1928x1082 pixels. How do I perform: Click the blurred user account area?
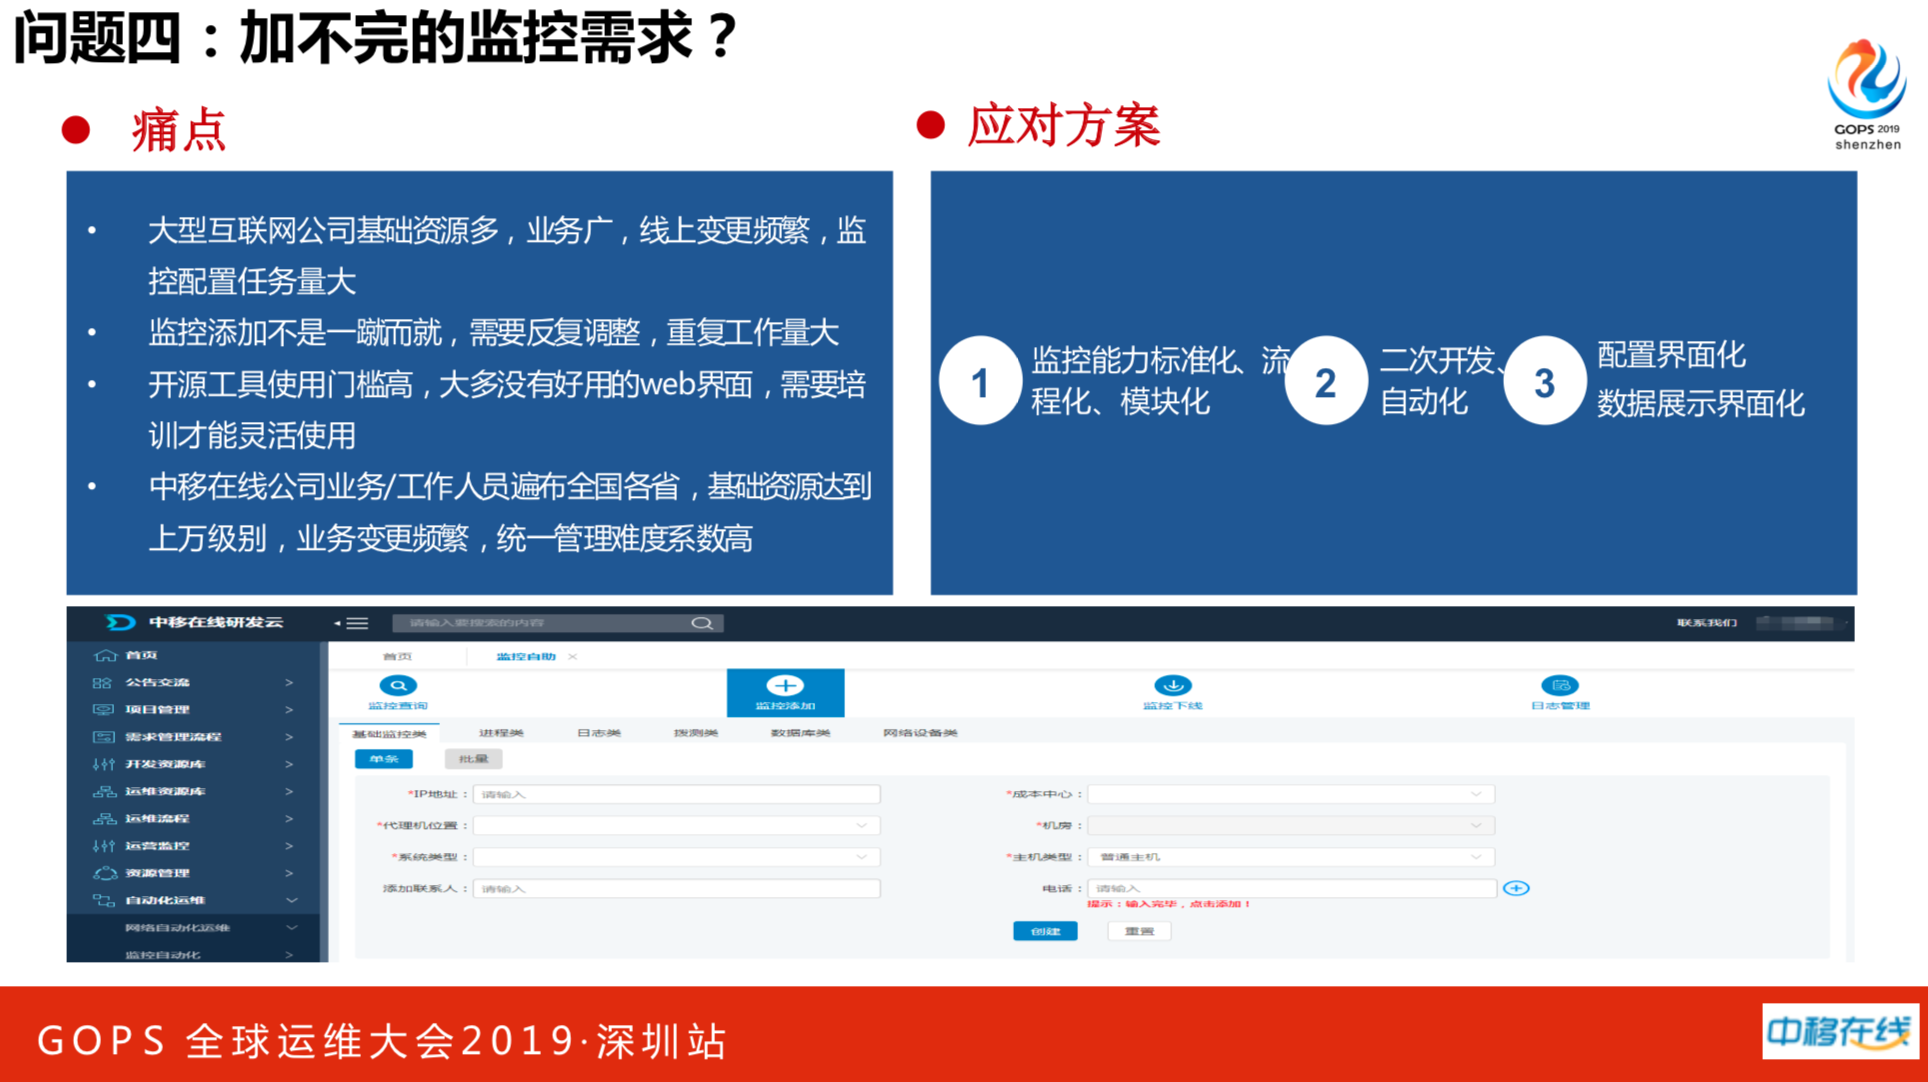[x=1800, y=623]
